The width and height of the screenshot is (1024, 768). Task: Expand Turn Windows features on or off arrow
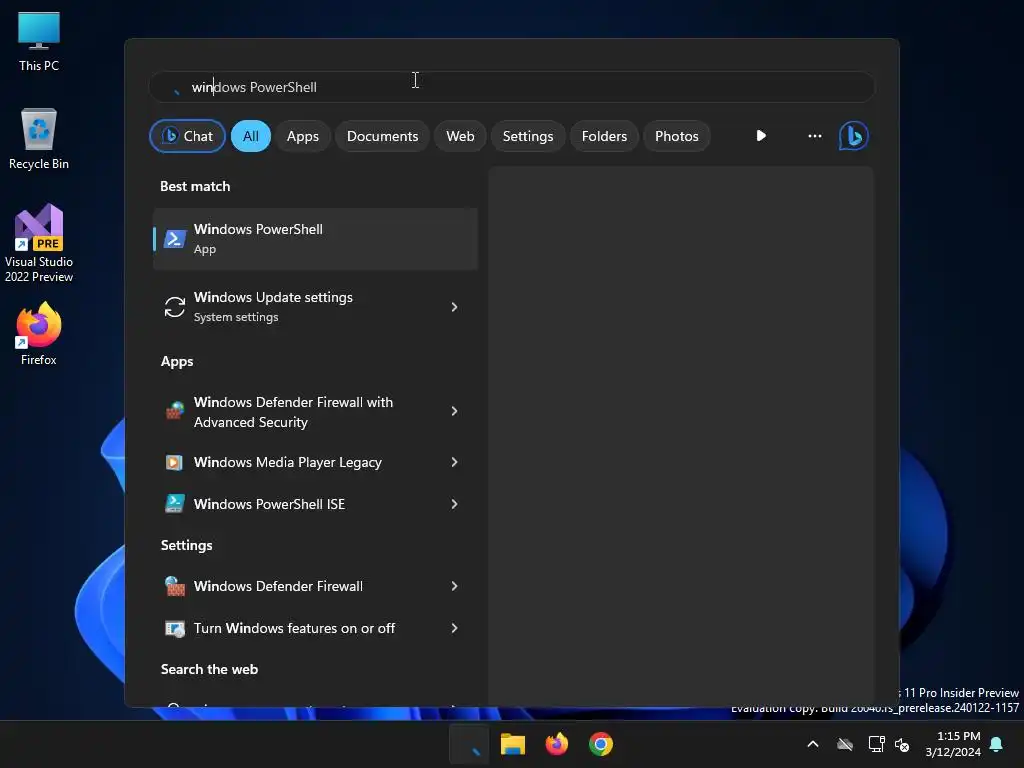coord(454,628)
